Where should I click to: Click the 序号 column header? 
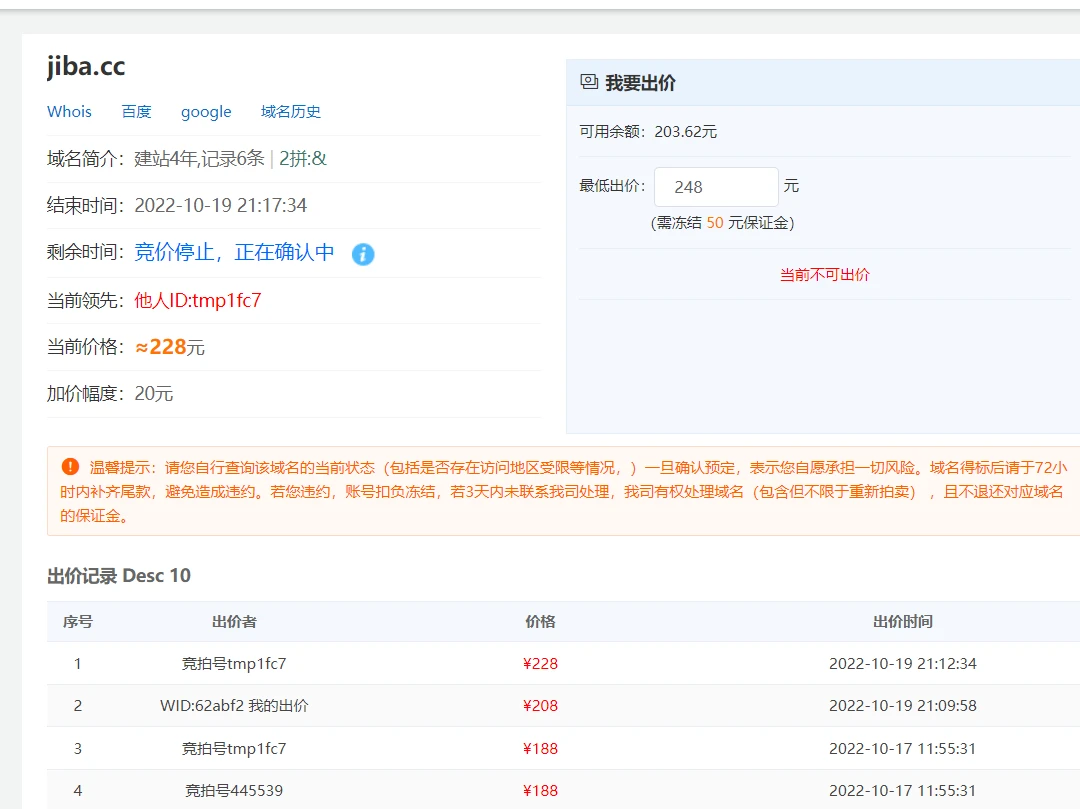pyautogui.click(x=78, y=622)
